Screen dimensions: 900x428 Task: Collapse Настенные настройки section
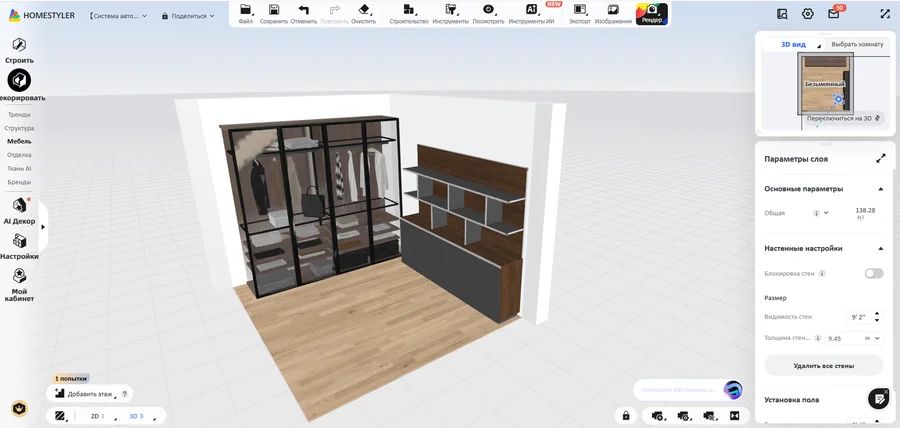pos(880,248)
